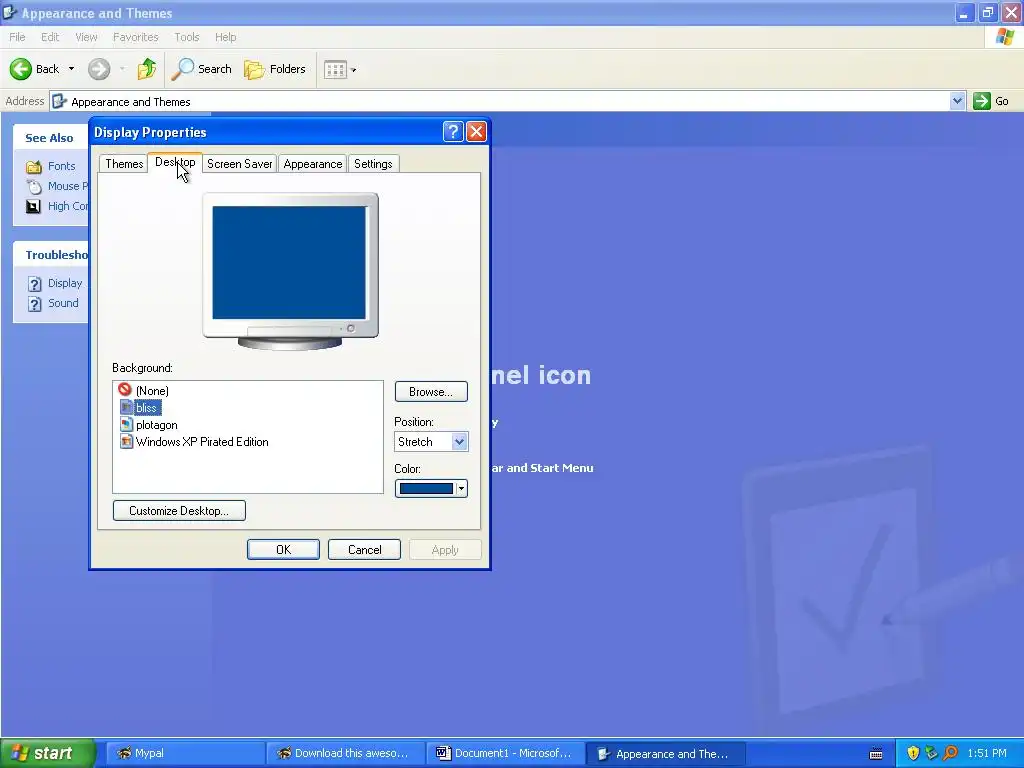This screenshot has height=768, width=1024.
Task: Select Windows XP Pirated Edition background
Action: pos(202,441)
